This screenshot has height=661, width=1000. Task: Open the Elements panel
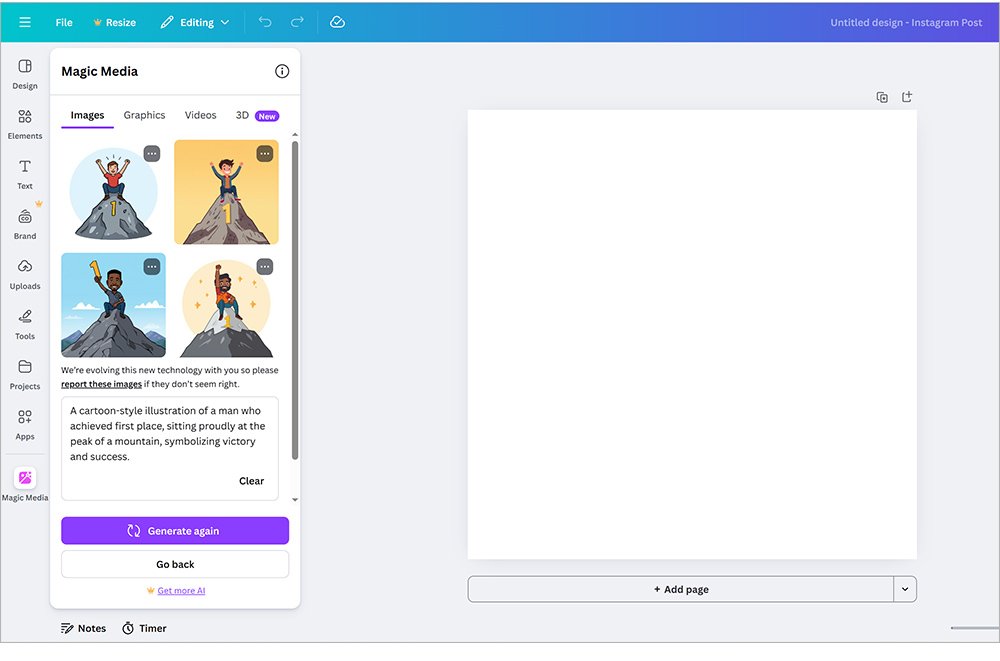24,122
